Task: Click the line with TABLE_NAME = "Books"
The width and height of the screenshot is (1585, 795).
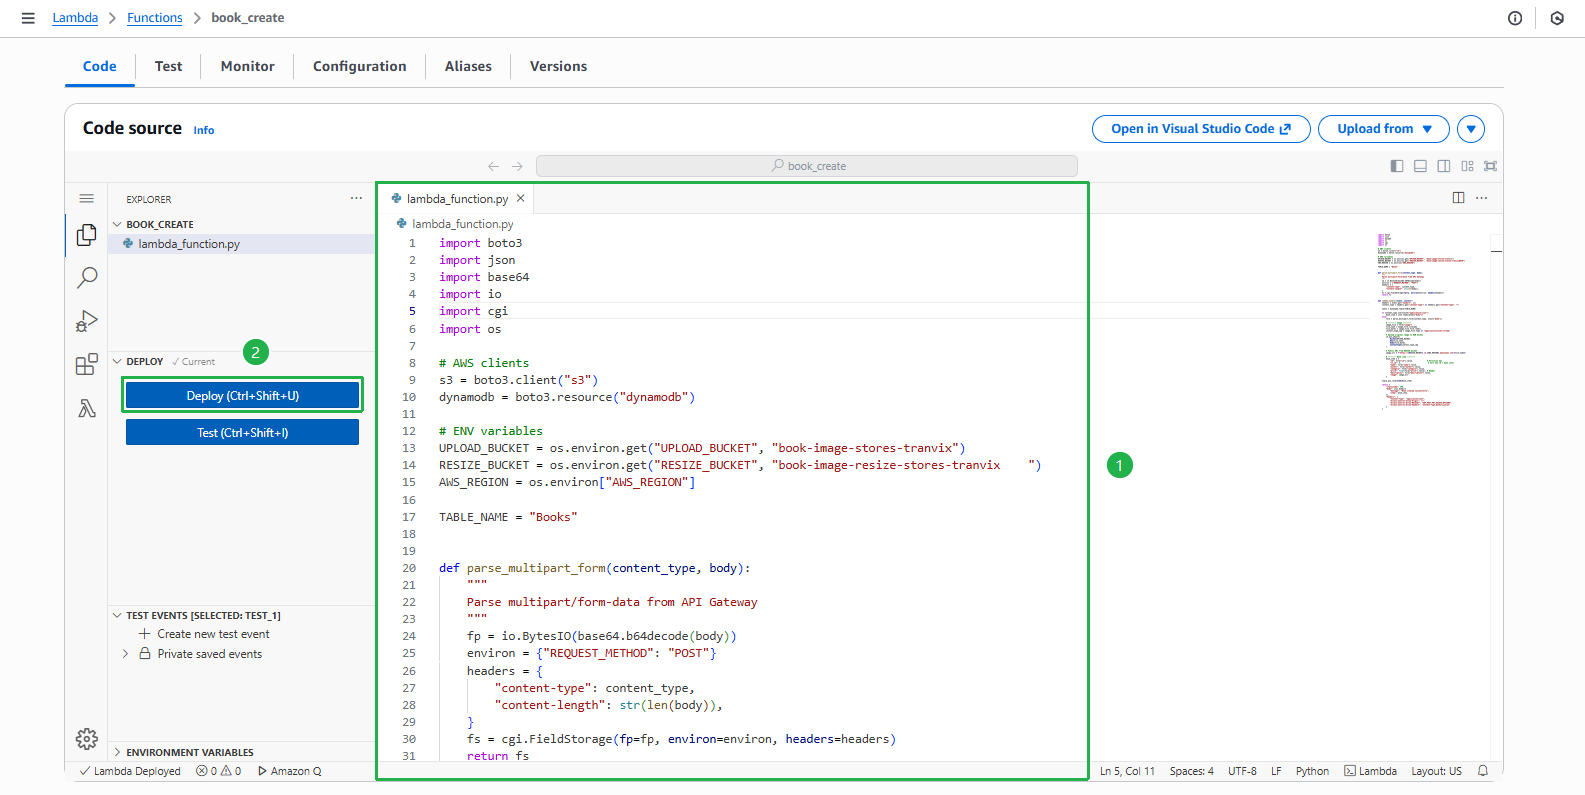Action: tap(508, 517)
